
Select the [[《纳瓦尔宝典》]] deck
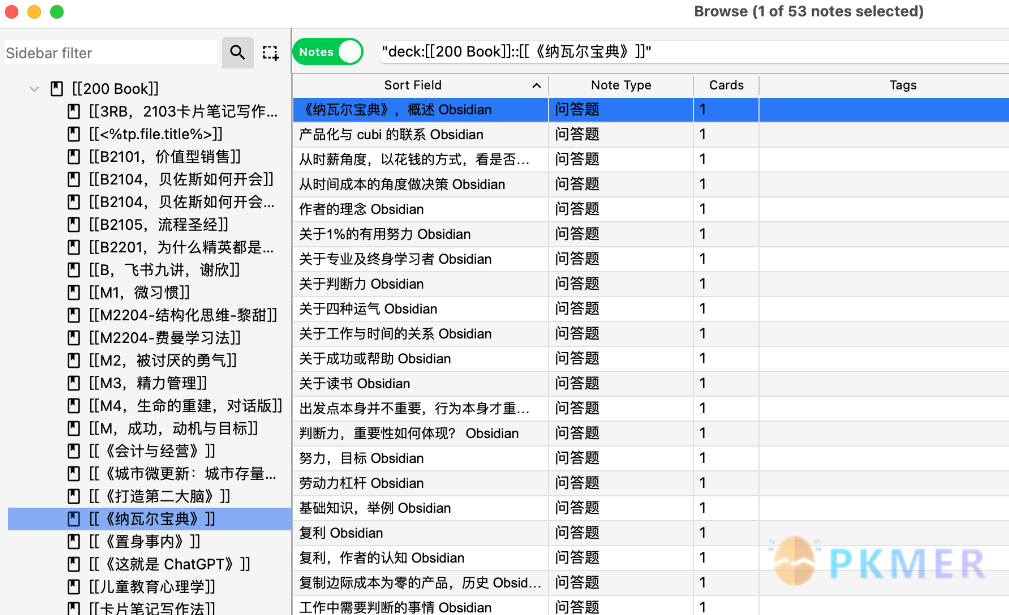pos(152,519)
